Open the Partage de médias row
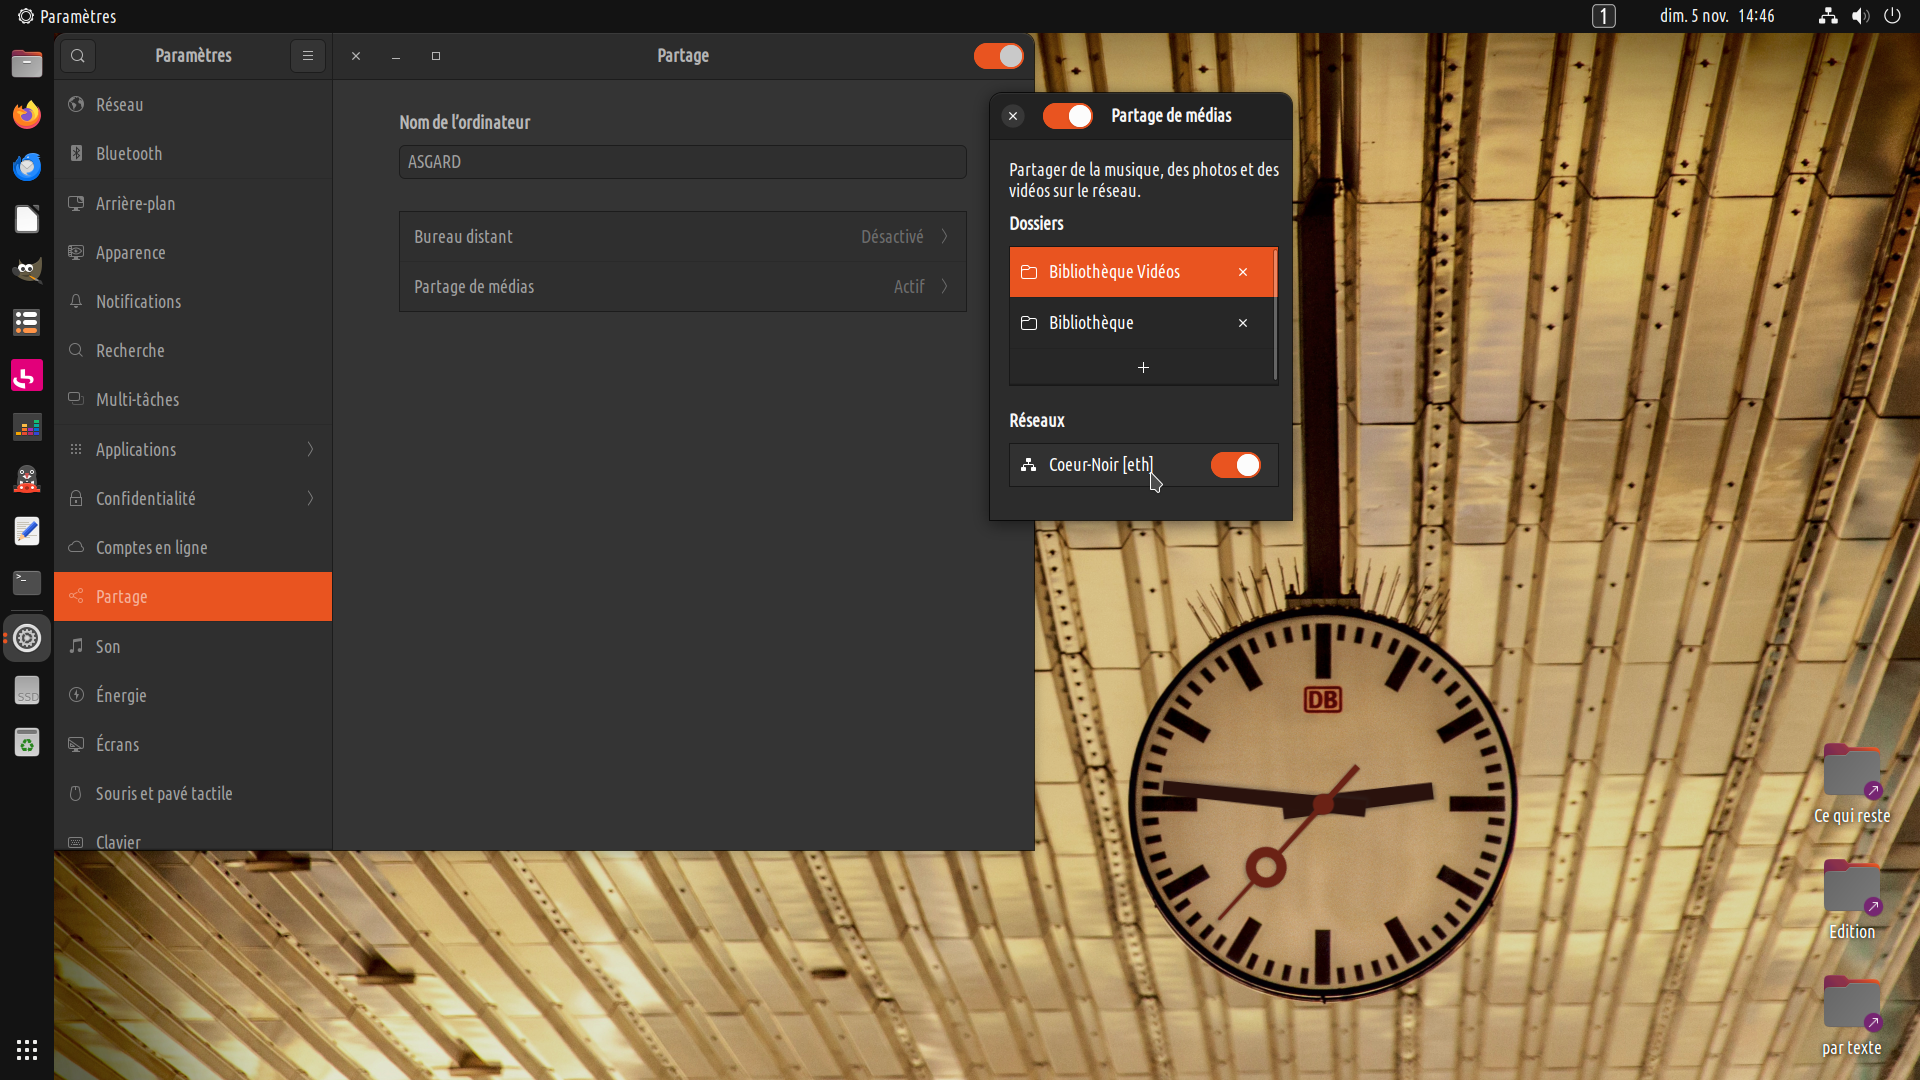The image size is (1920, 1080). [682, 287]
